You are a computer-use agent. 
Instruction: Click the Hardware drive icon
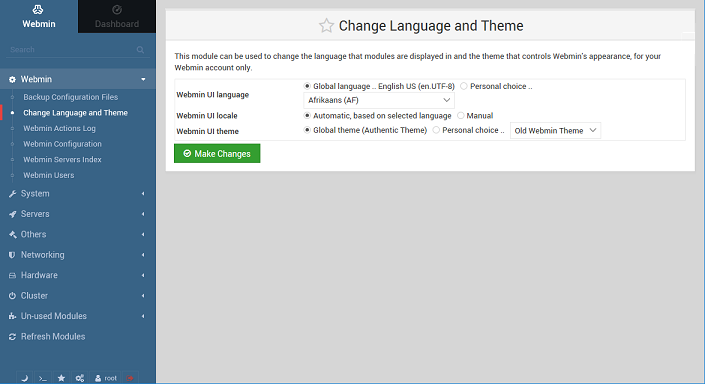(x=12, y=275)
